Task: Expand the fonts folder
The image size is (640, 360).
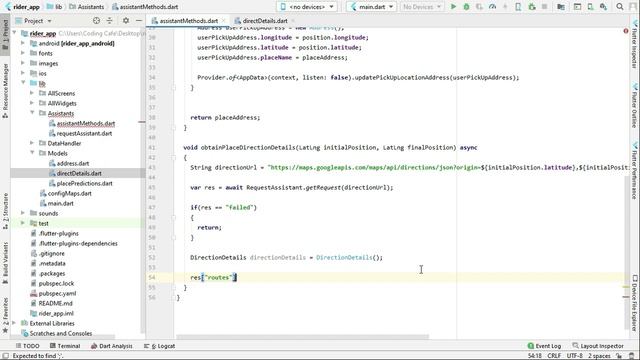Action: [23, 53]
